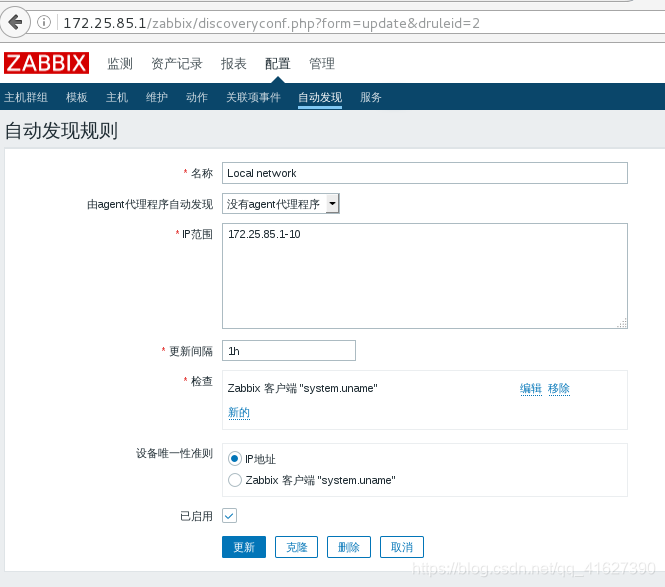The width and height of the screenshot is (665, 587).
Task: Open the site information icon in address bar
Action: pos(44,22)
